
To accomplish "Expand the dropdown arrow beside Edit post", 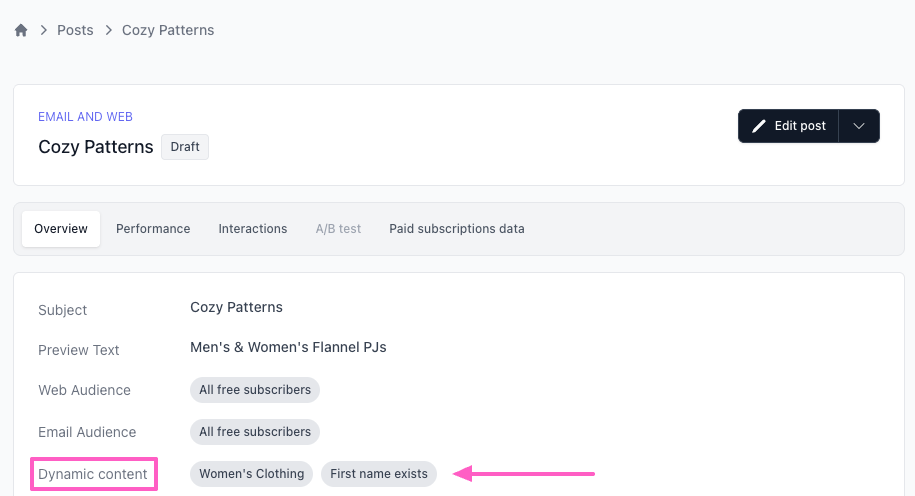I will pyautogui.click(x=859, y=126).
